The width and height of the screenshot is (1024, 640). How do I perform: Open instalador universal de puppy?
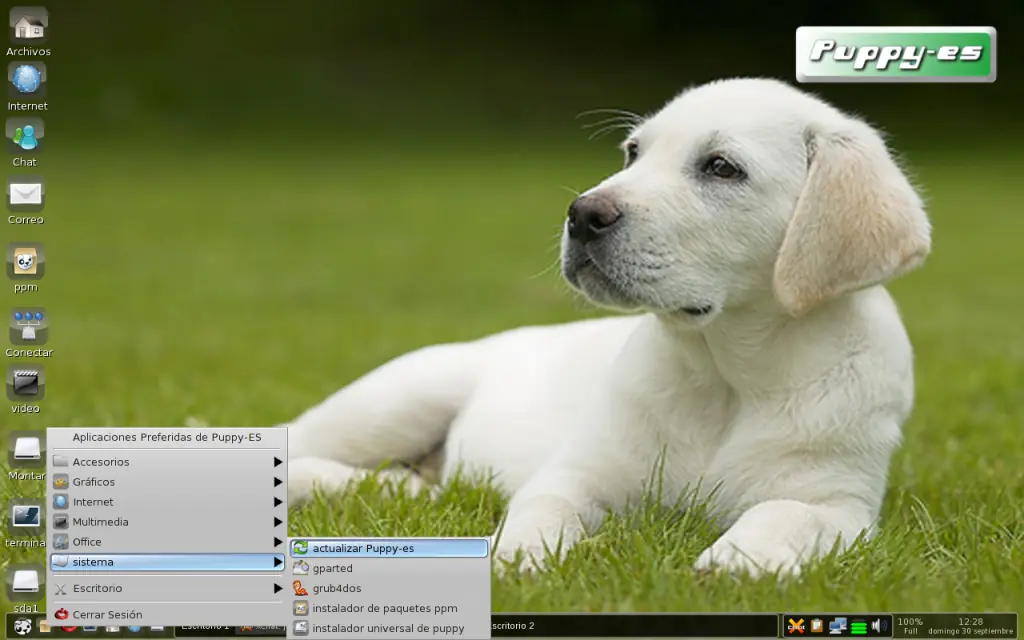pyautogui.click(x=389, y=628)
